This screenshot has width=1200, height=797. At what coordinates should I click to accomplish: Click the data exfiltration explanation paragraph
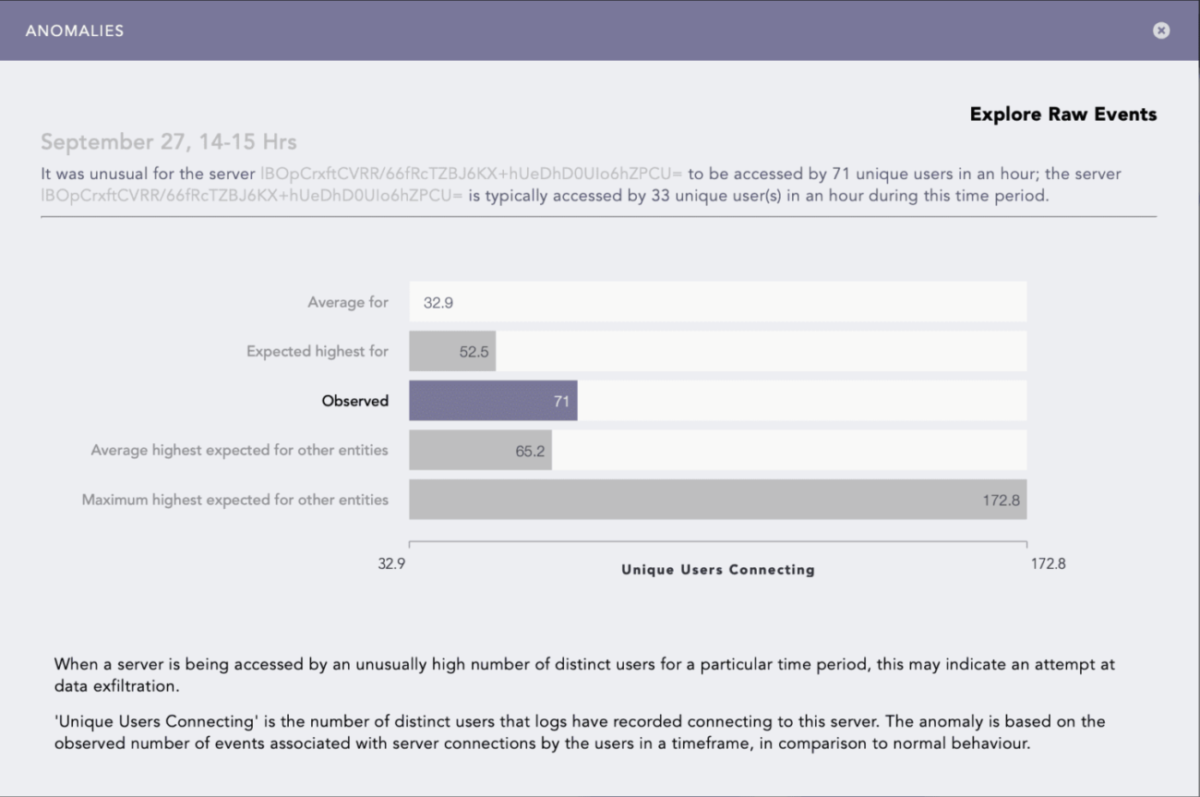pos(585,676)
